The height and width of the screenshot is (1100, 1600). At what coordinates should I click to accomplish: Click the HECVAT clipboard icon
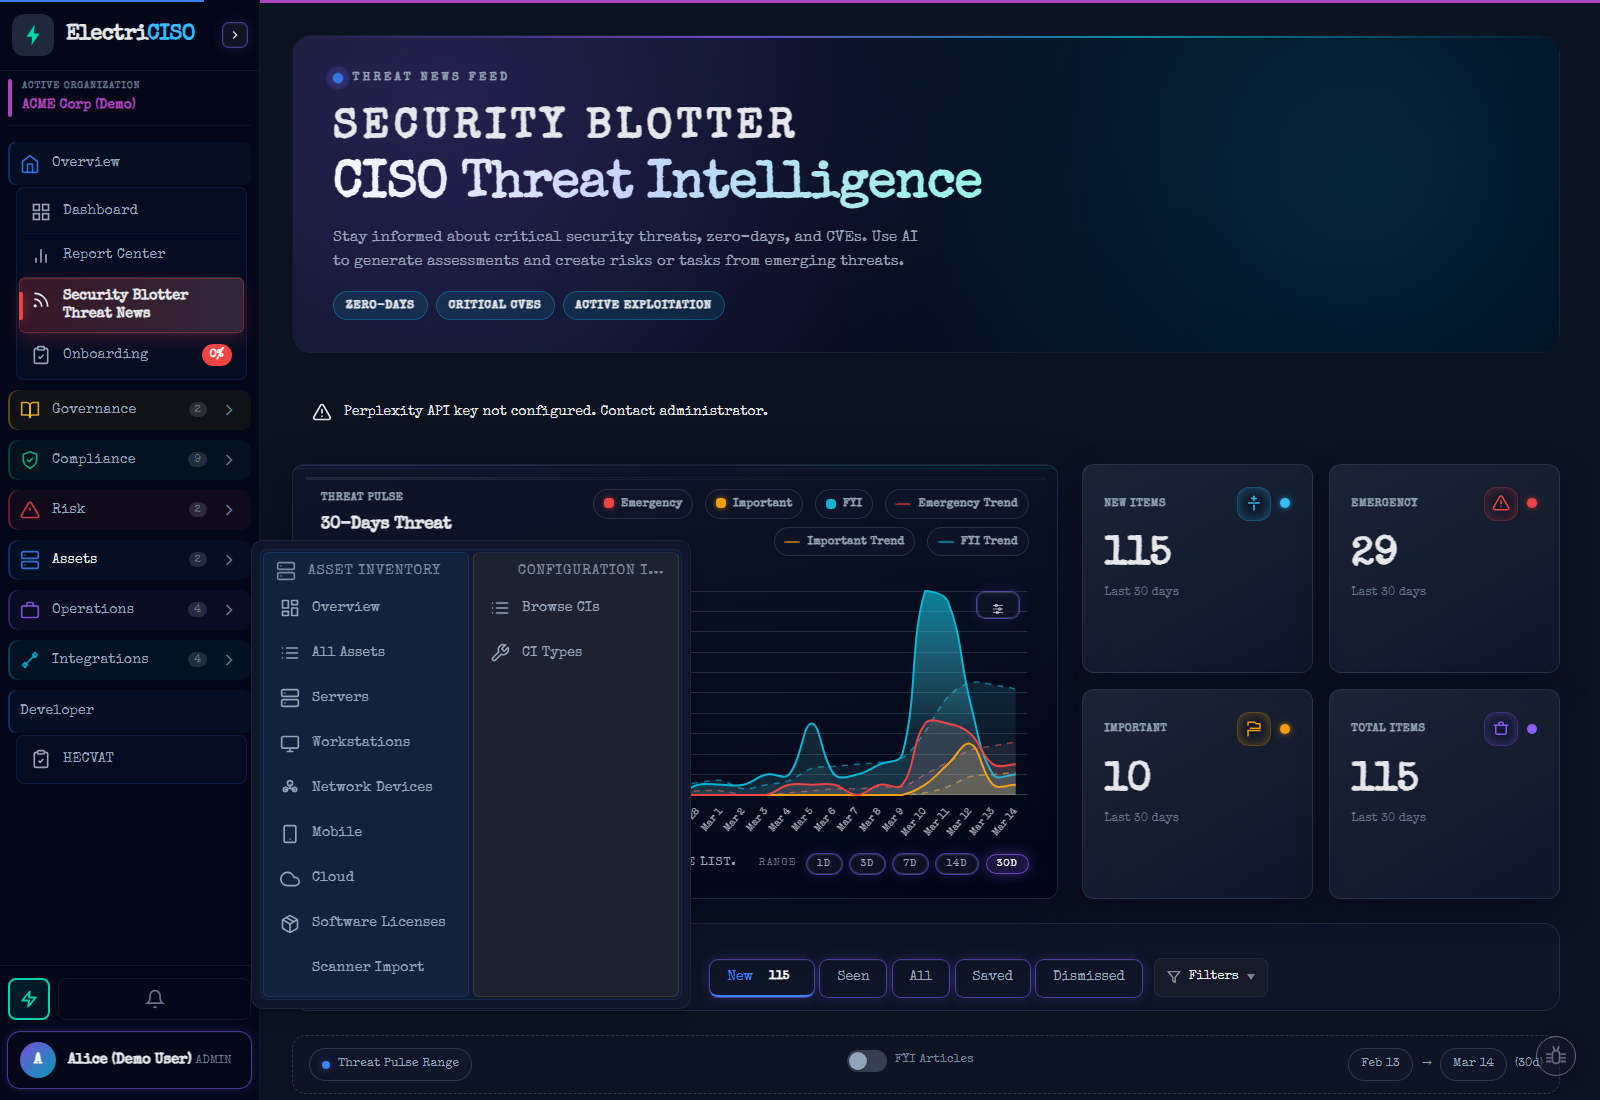coord(41,758)
